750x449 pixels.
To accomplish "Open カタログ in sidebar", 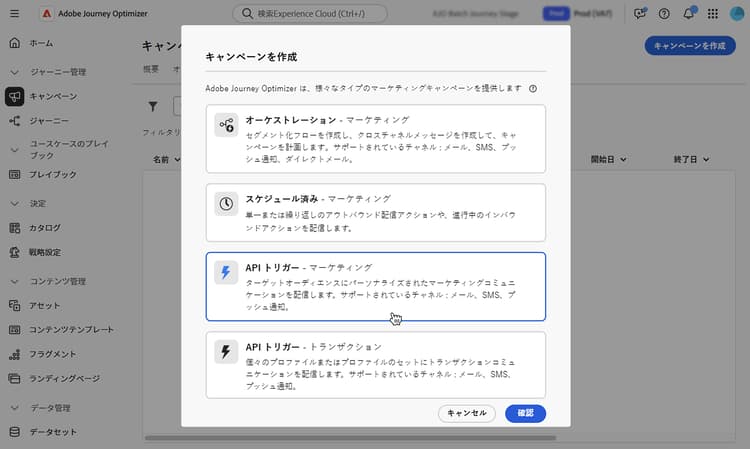I will (x=45, y=228).
